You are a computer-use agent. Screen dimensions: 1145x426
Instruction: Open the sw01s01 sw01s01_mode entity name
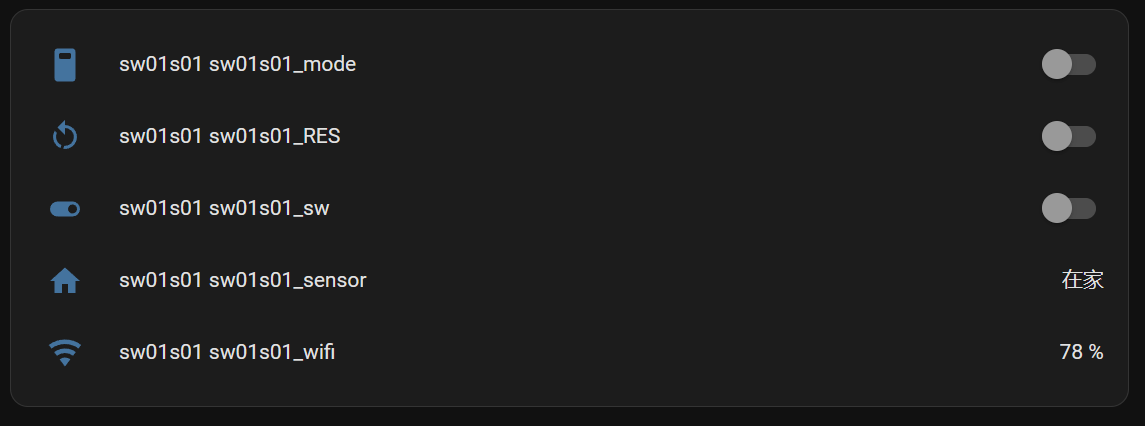237,65
